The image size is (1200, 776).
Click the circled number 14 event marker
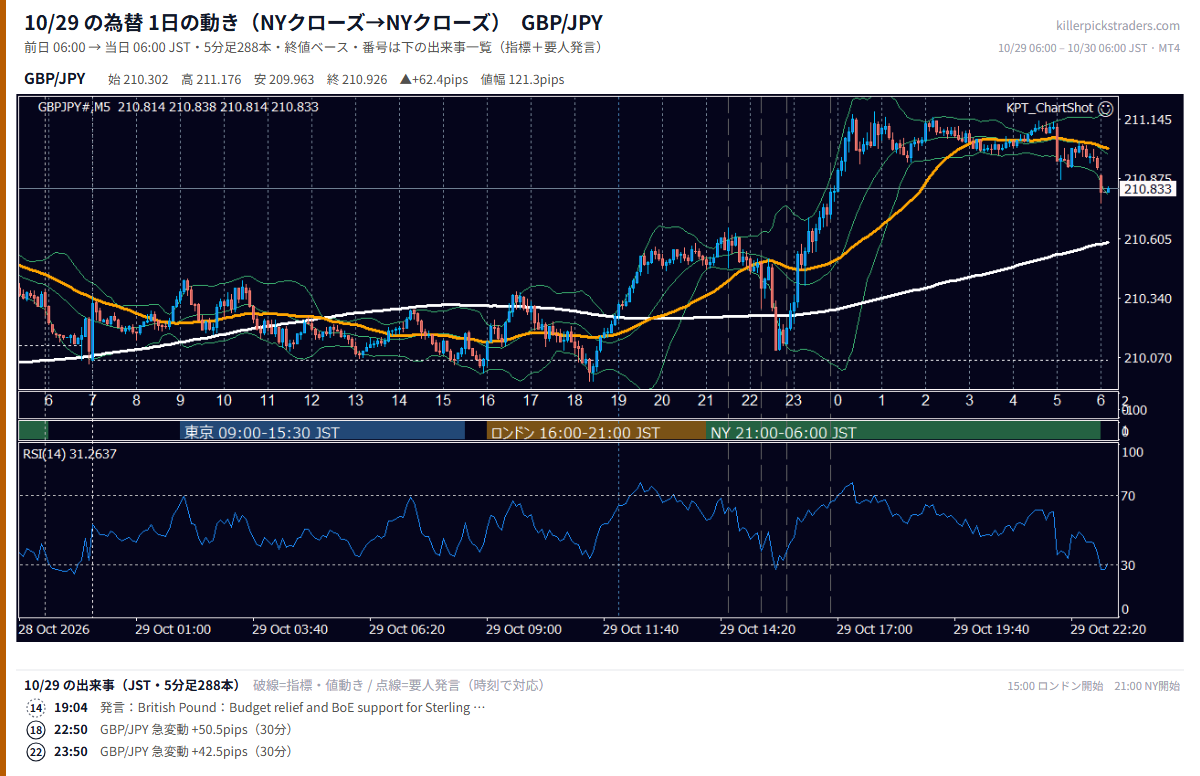pyautogui.click(x=36, y=708)
